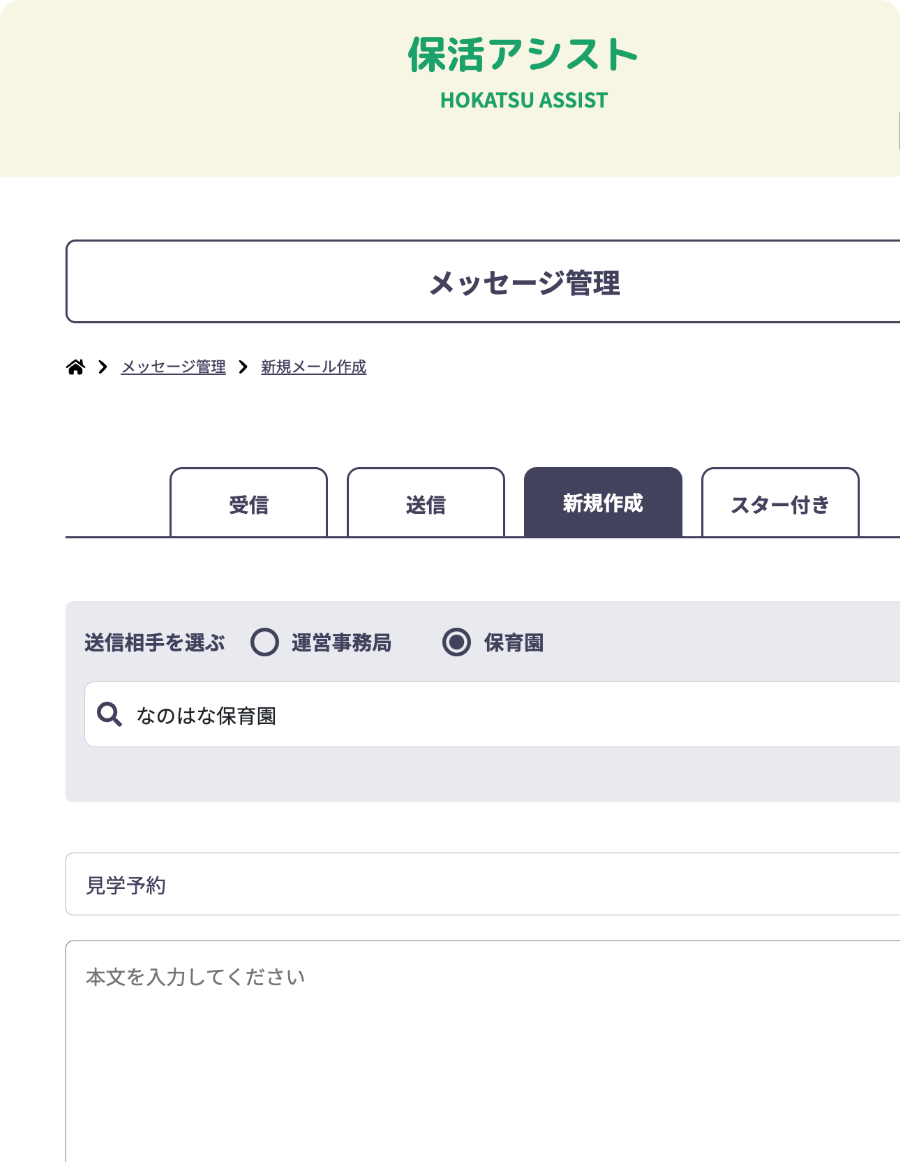Click the magnifying glass search icon
The image size is (900, 1162).
pyautogui.click(x=109, y=714)
